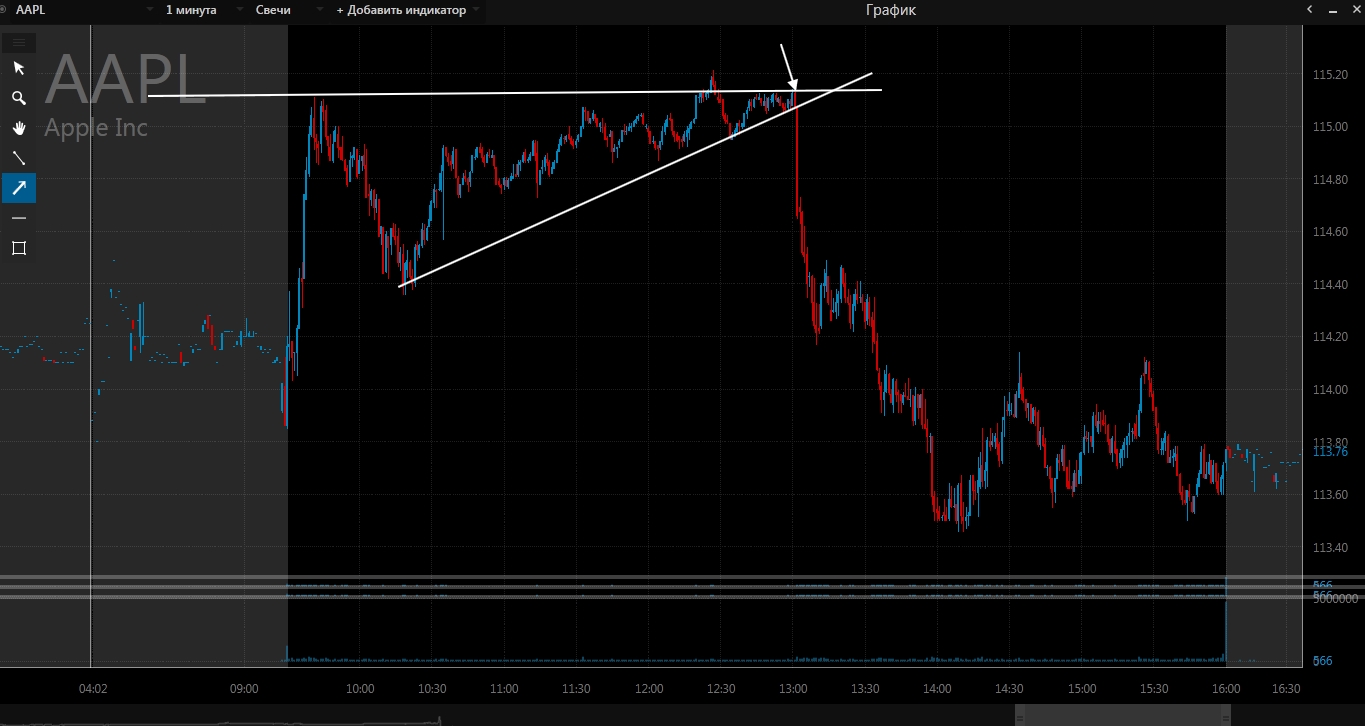The height and width of the screenshot is (726, 1365).
Task: Click the current price tag 113.76
Action: [1329, 452]
